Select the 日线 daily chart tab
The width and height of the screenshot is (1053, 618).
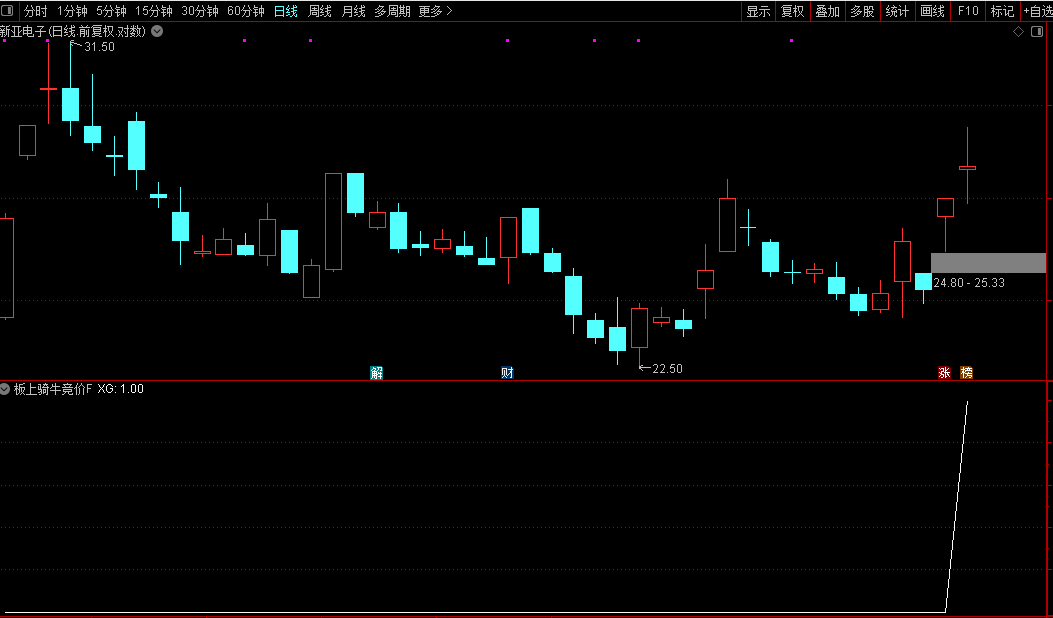[x=286, y=11]
